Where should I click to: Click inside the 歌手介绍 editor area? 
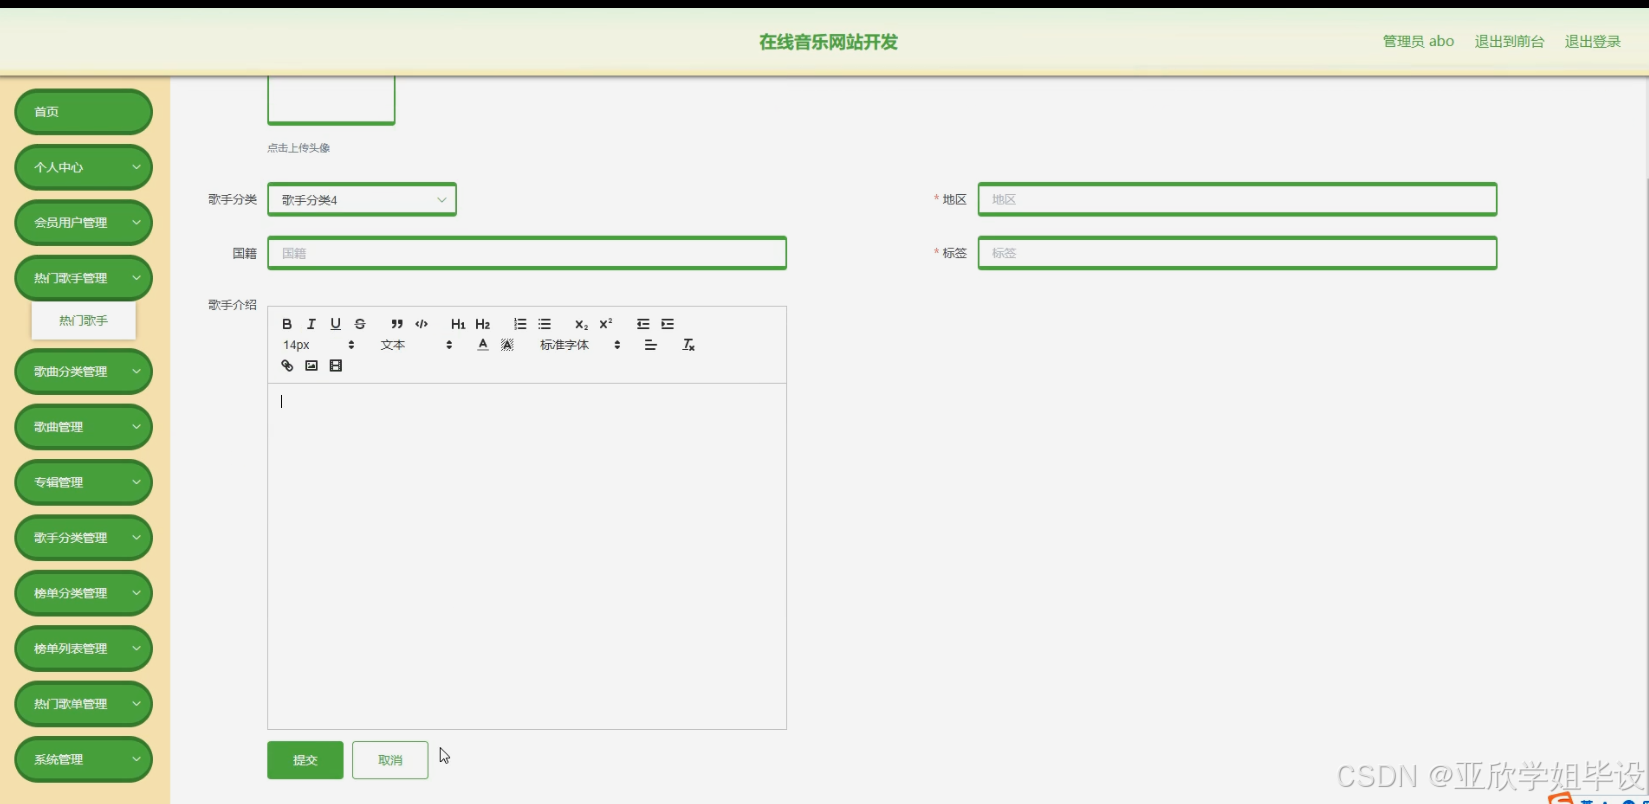(x=527, y=556)
